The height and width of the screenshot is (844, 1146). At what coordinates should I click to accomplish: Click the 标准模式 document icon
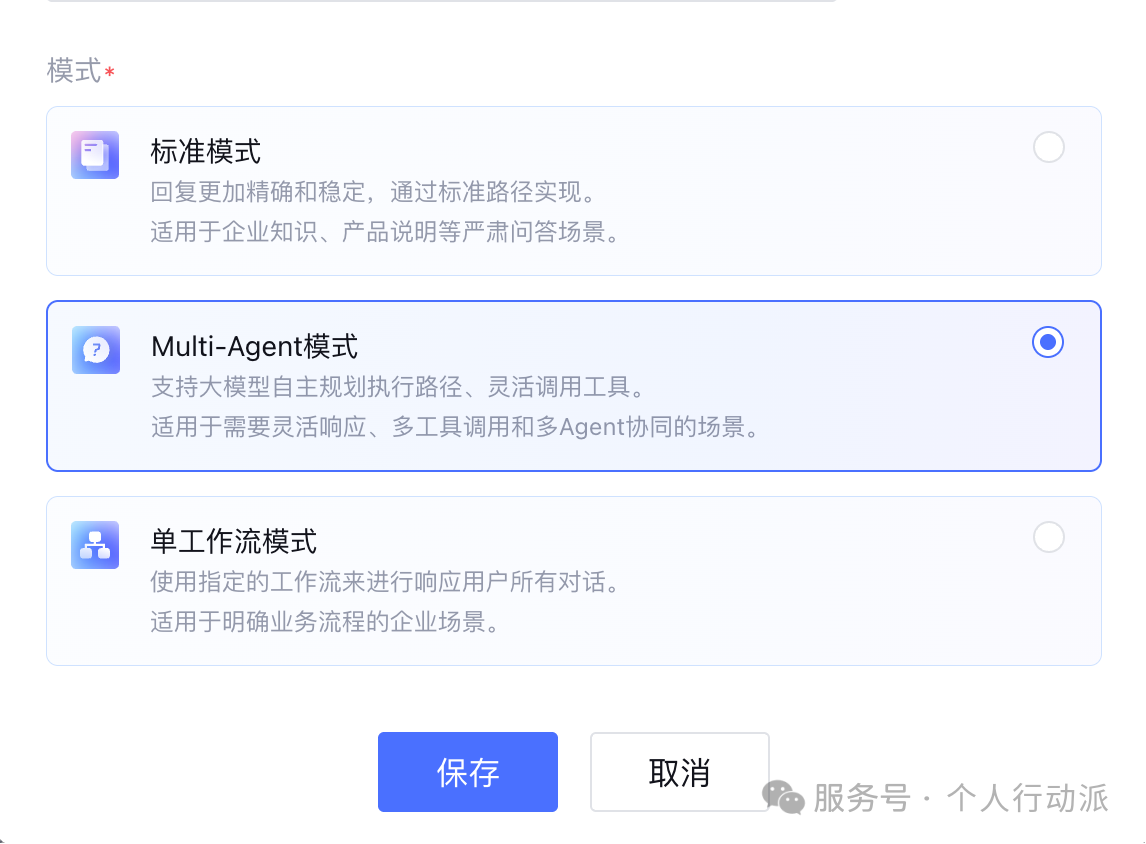[95, 155]
